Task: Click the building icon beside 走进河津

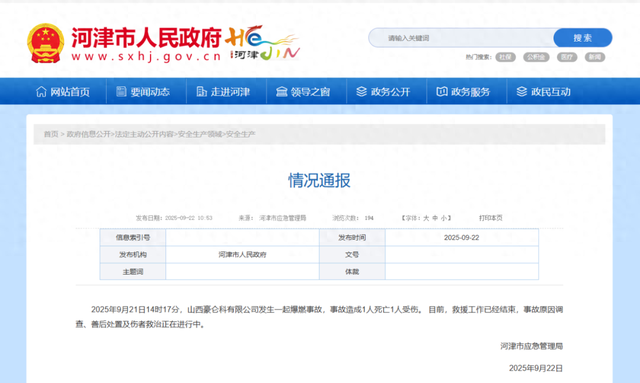Action: 201,91
